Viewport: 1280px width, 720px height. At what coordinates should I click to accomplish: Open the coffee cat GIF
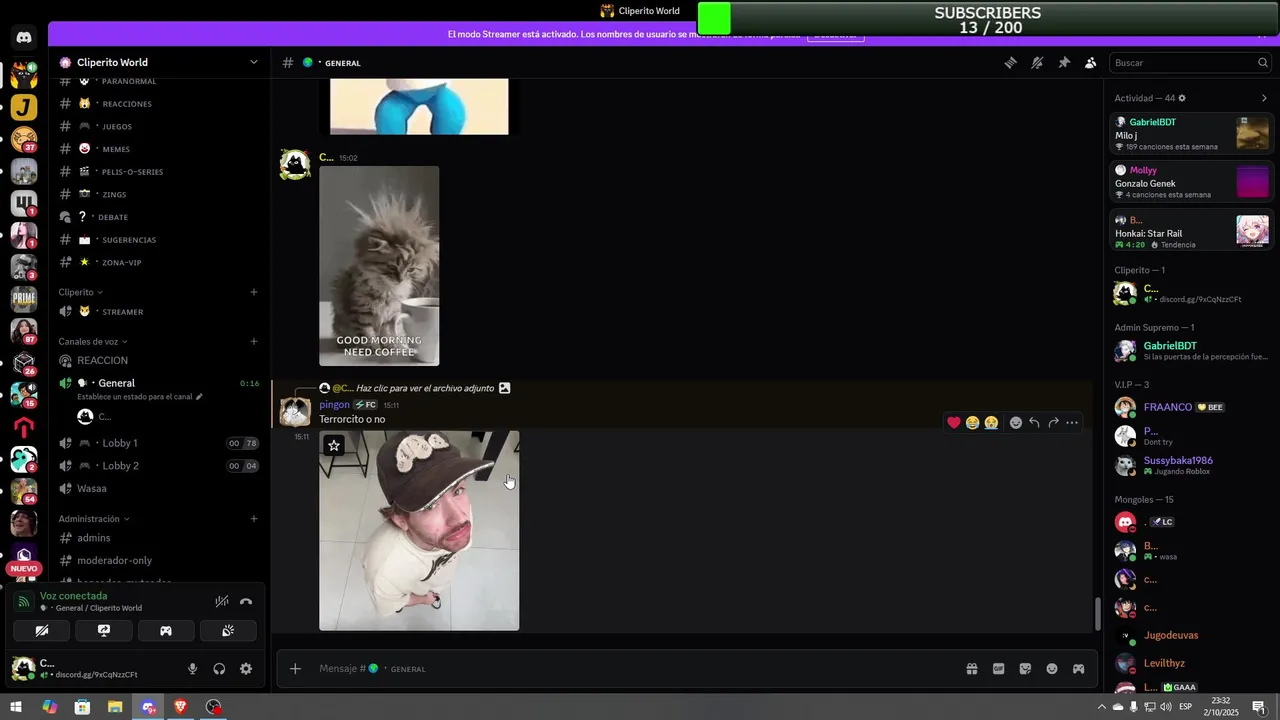tap(379, 266)
